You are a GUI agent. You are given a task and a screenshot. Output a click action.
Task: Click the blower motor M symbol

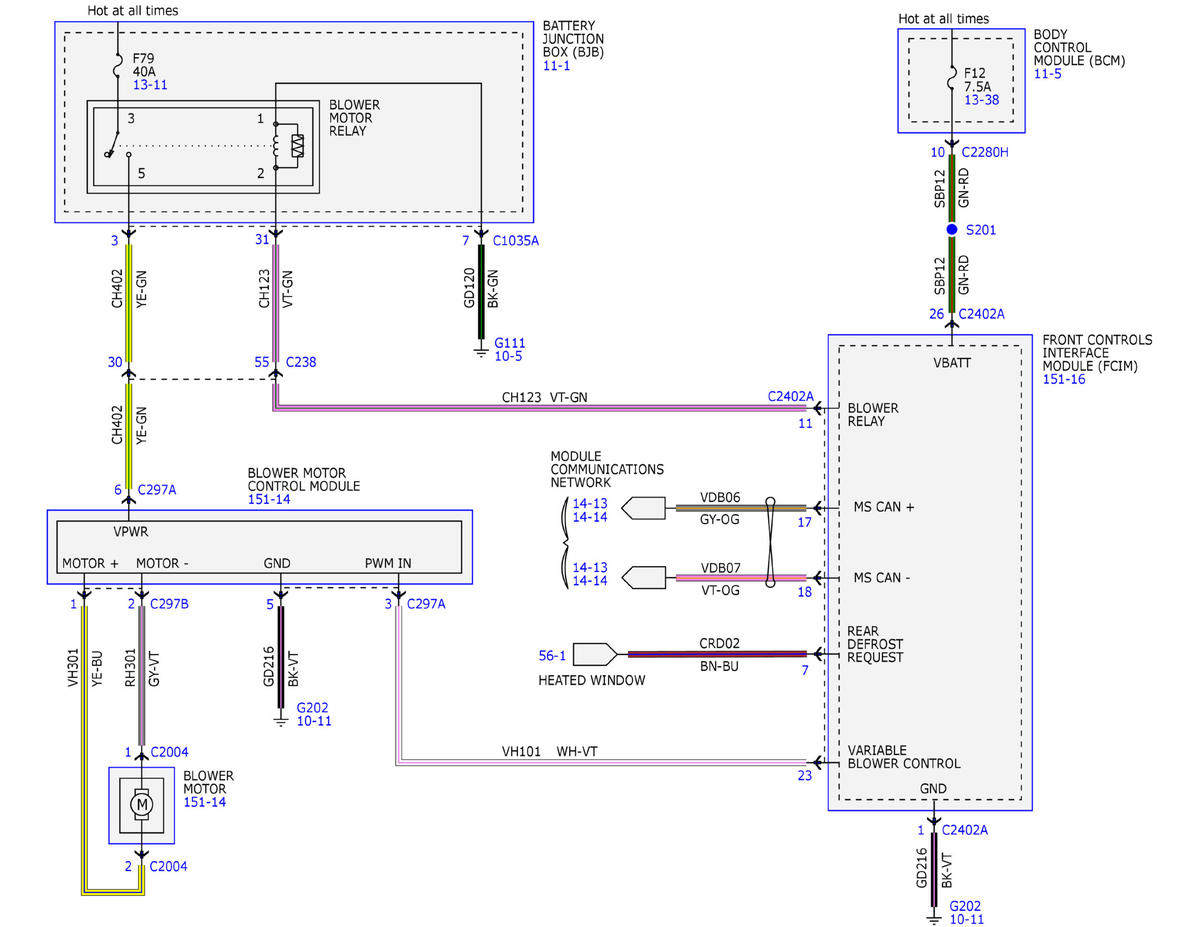141,804
